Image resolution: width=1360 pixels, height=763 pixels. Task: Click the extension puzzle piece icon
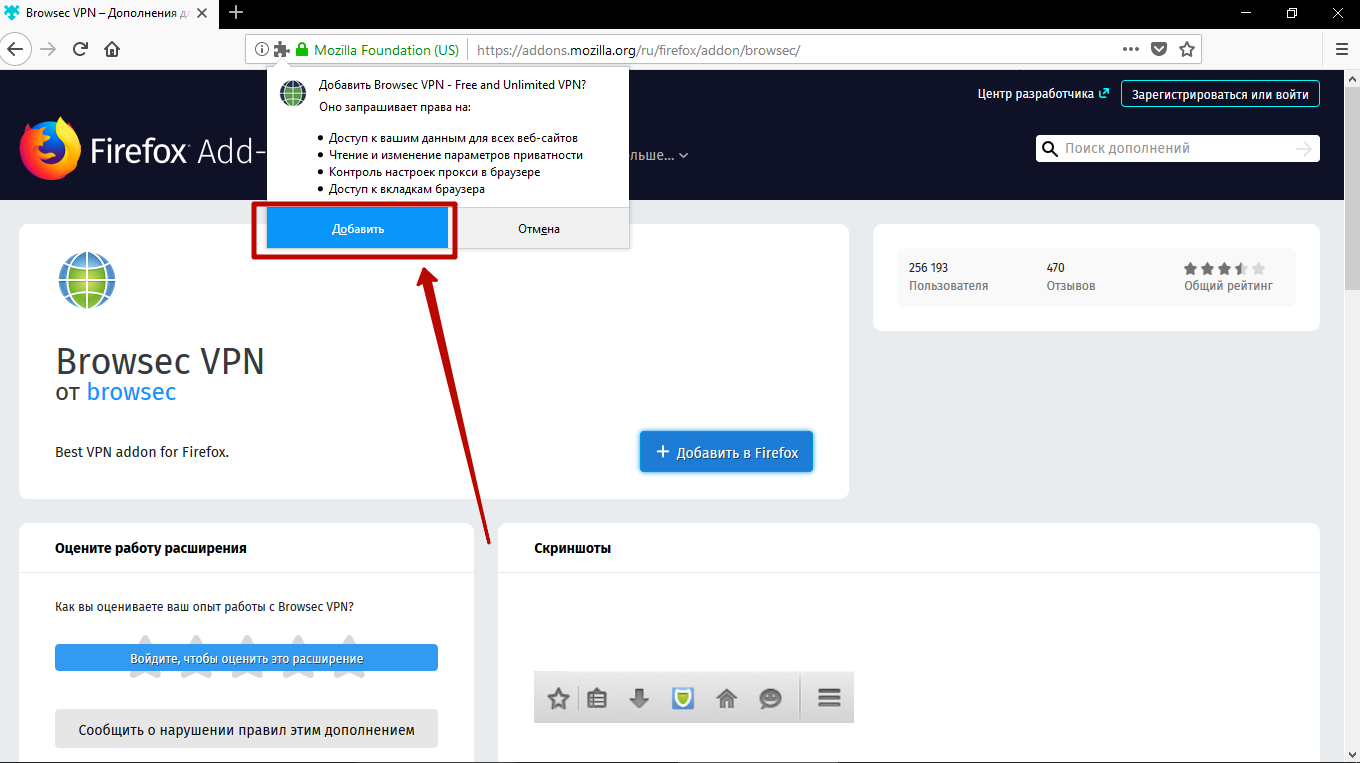point(282,49)
